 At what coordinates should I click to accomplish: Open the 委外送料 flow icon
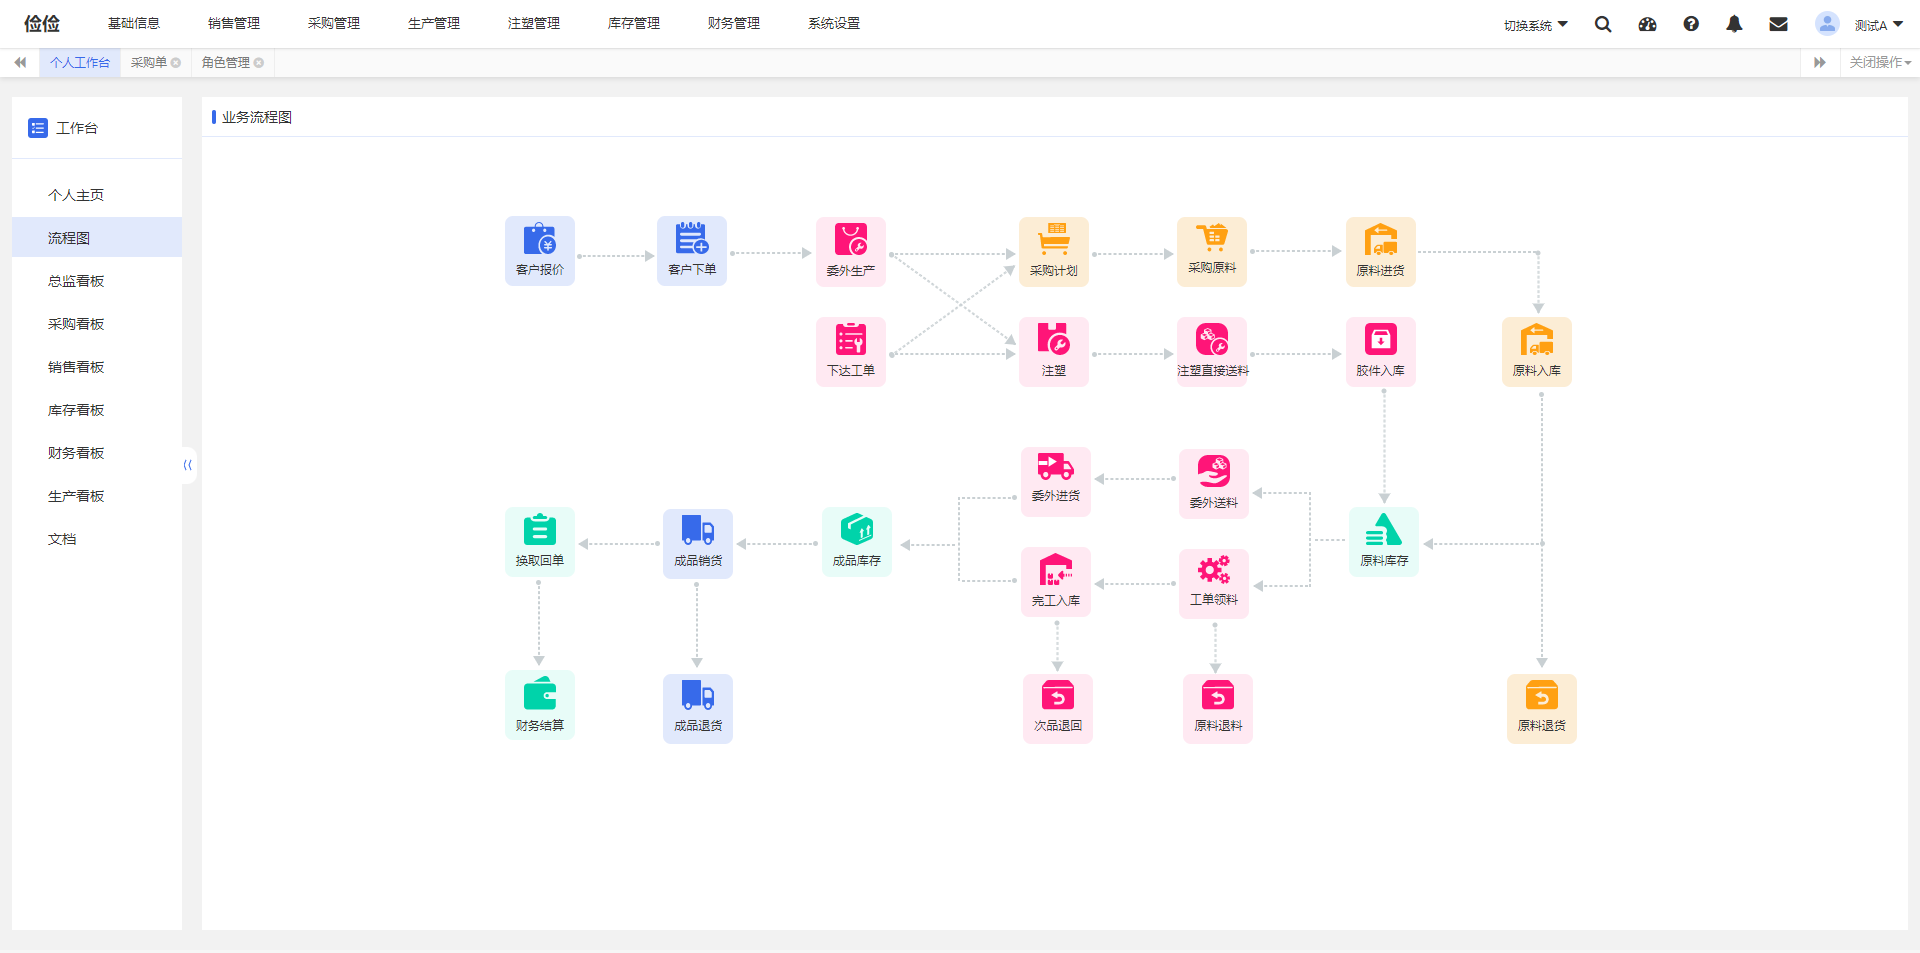click(1214, 484)
